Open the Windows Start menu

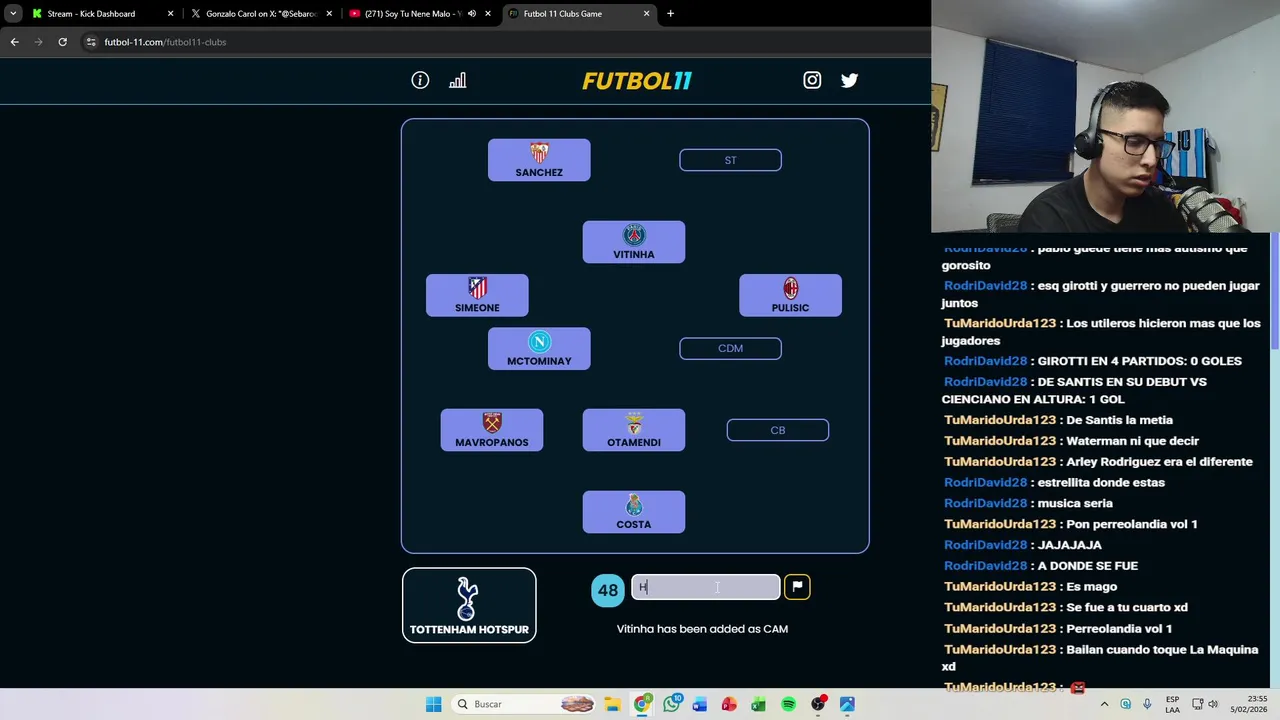click(433, 704)
